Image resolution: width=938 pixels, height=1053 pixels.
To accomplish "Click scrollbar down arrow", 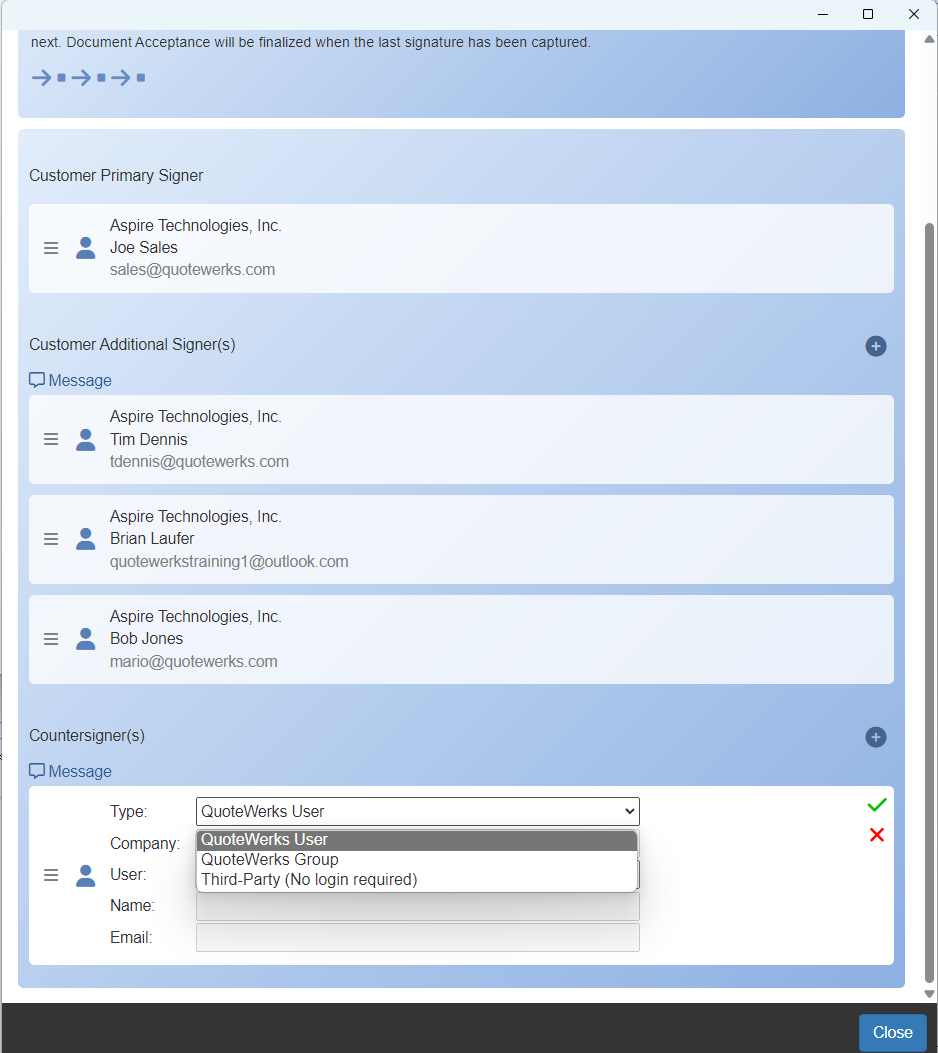I will pos(929,994).
